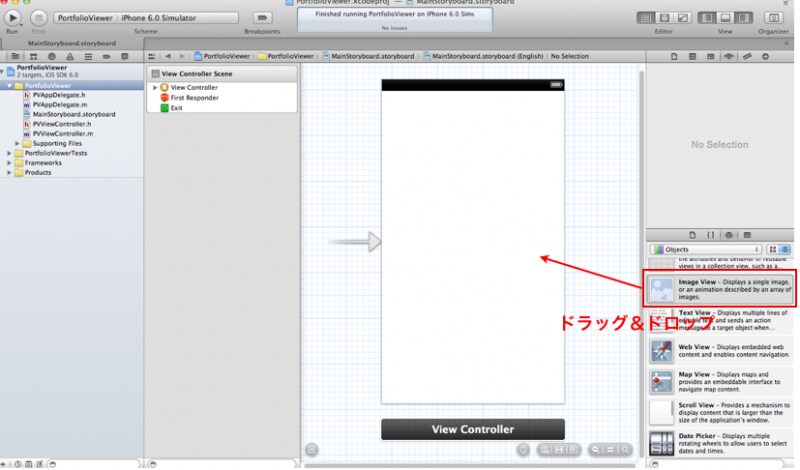Switch object library to icon view
Image resolution: width=800 pixels, height=470 pixels.
pyautogui.click(x=773, y=250)
